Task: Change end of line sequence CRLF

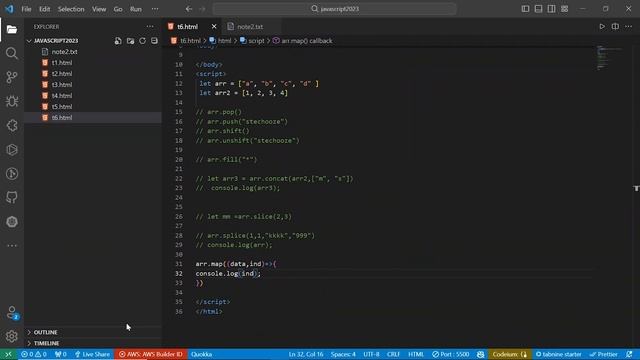Action: click(393, 354)
